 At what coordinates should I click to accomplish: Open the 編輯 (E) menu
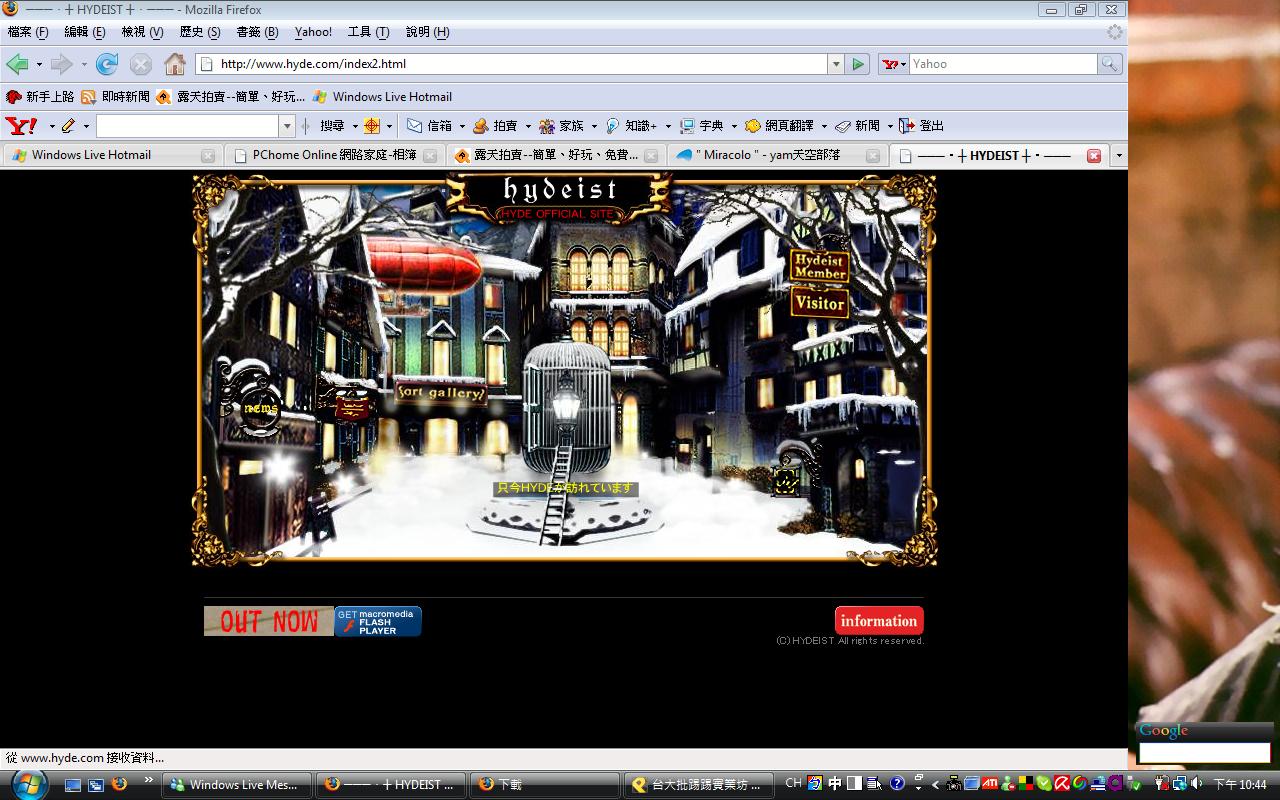85,32
